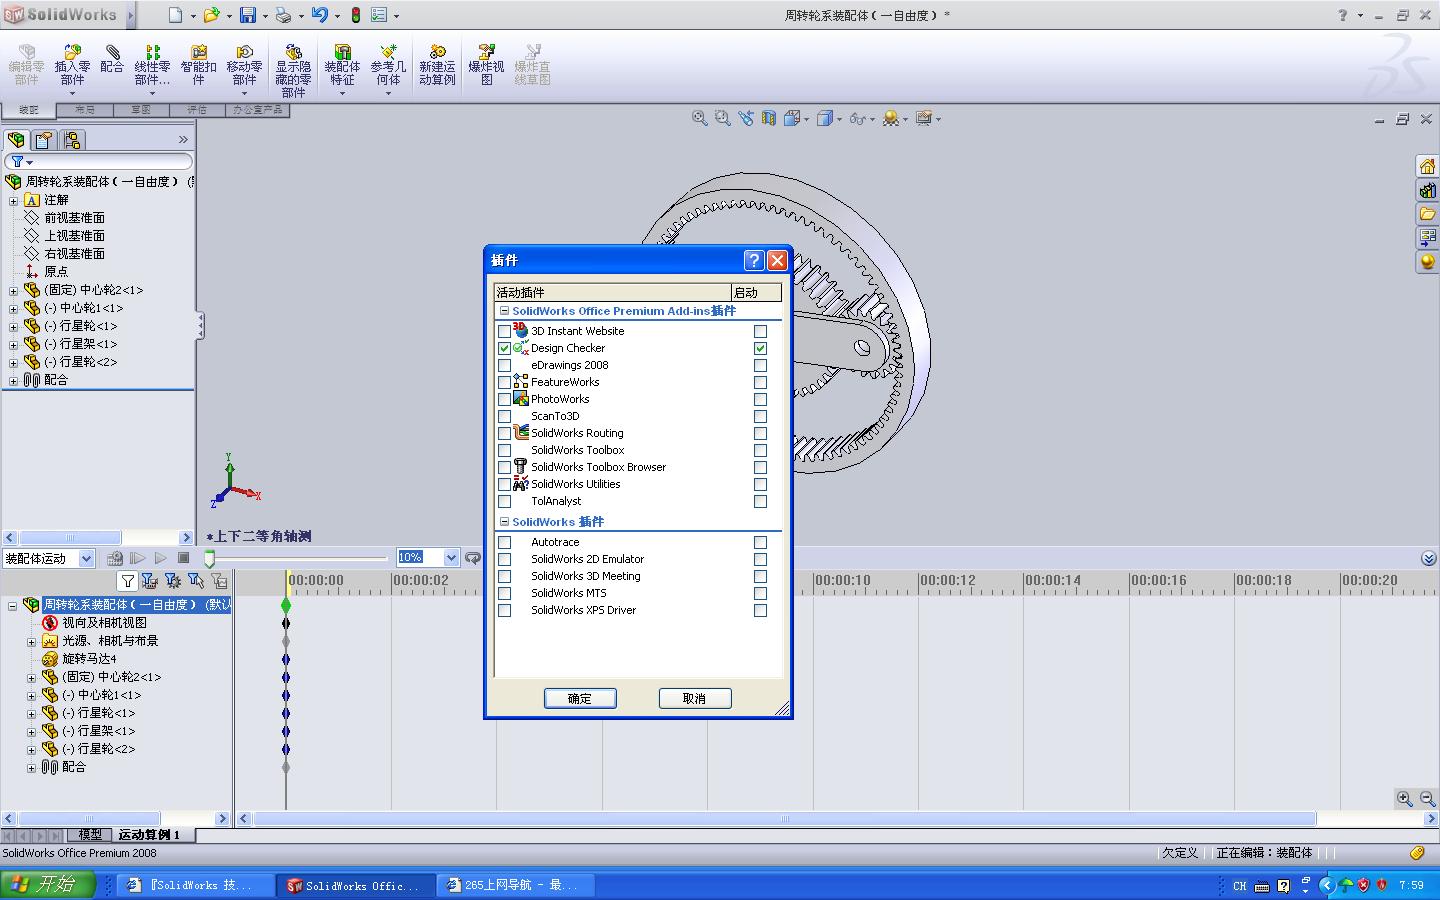This screenshot has width=1440, height=900.
Task: Open the Options icon in top toolbar
Action: (379, 15)
